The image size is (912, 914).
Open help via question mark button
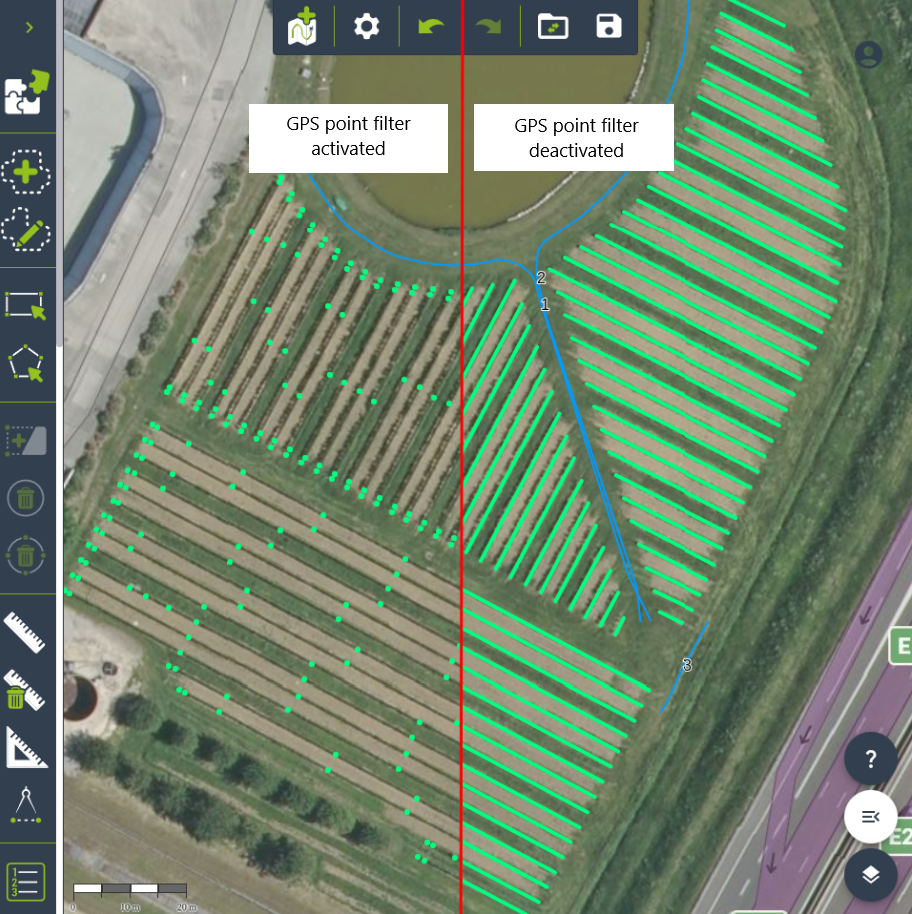[x=870, y=759]
